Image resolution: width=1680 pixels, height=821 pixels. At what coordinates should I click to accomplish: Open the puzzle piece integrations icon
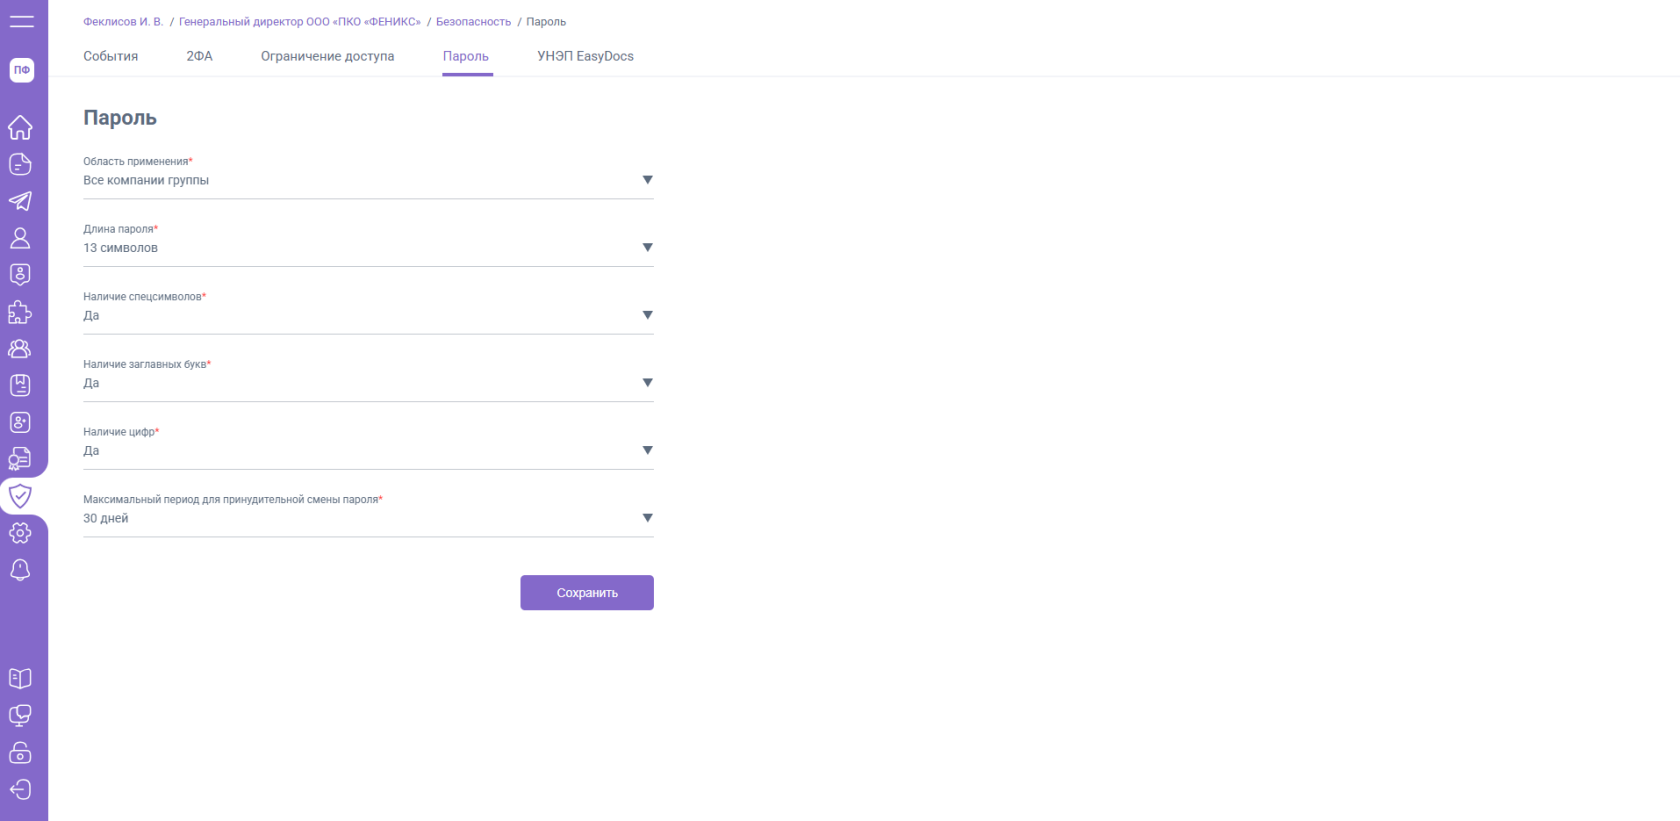point(20,312)
